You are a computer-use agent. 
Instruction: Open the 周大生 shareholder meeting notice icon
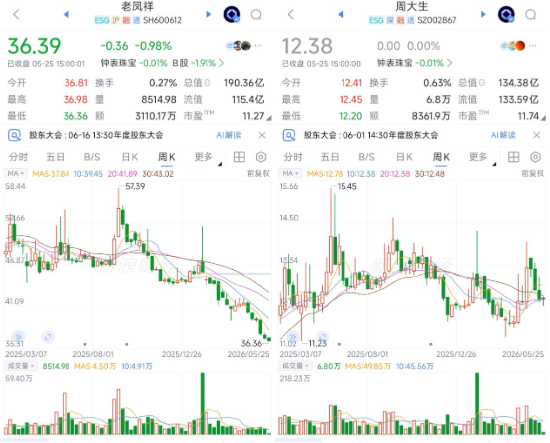coord(289,135)
